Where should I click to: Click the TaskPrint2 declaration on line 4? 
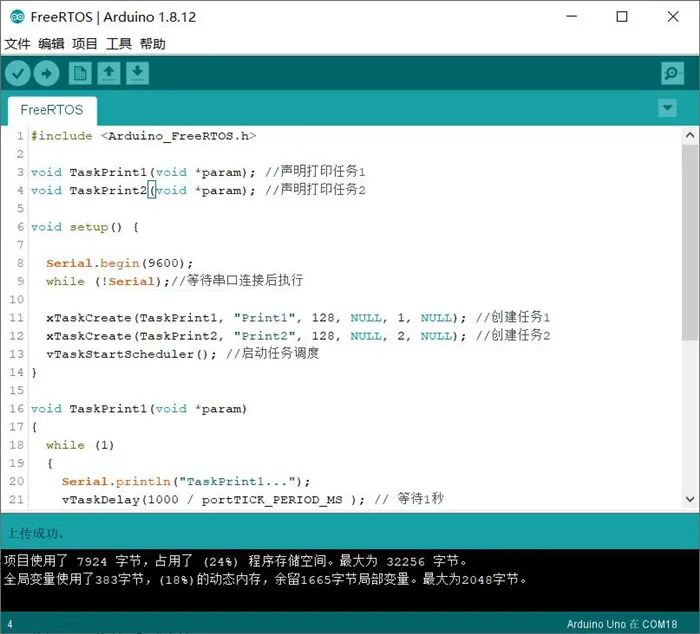pyautogui.click(x=198, y=190)
